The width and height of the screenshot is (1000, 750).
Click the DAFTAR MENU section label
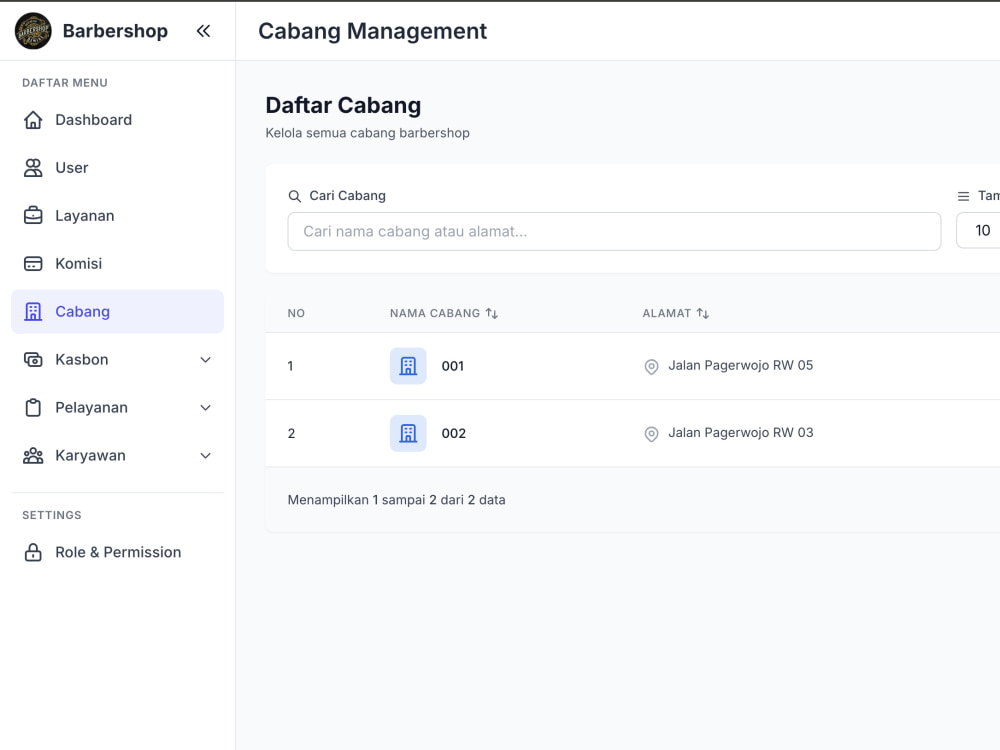click(x=65, y=83)
